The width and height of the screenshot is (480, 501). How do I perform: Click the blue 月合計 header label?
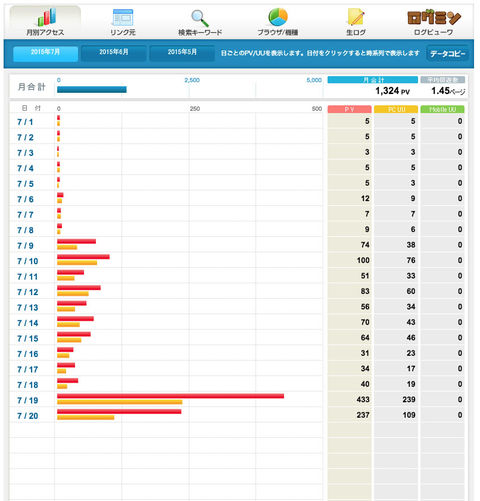point(373,80)
